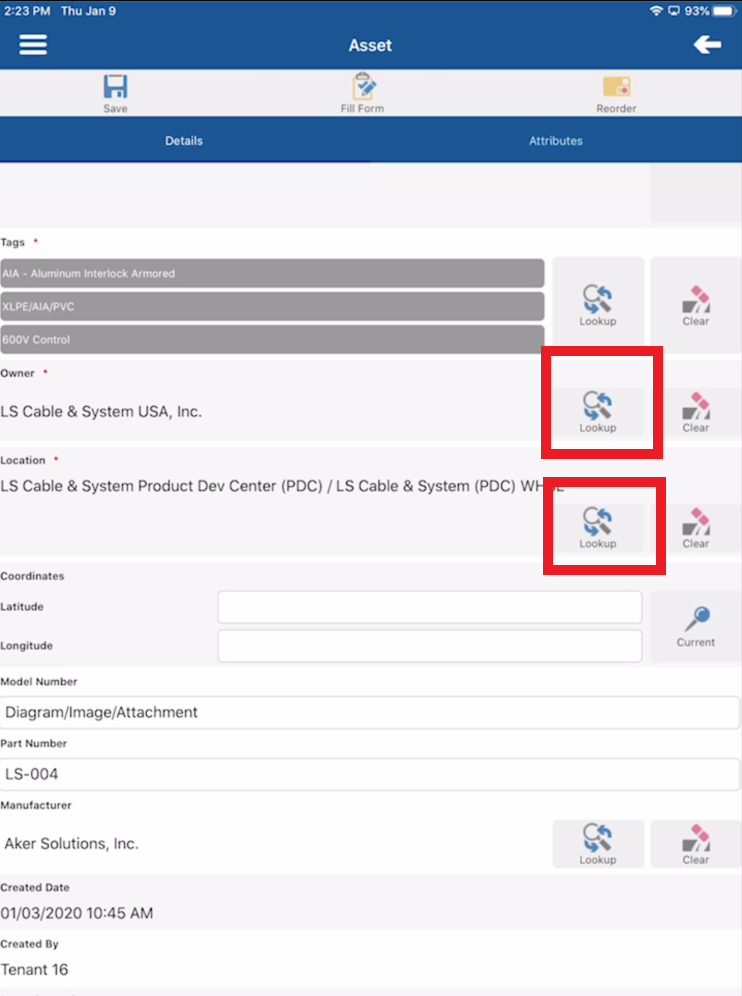Screen dimensions: 742x996
Task: Select the 600V Control tag
Action: pos(272,339)
